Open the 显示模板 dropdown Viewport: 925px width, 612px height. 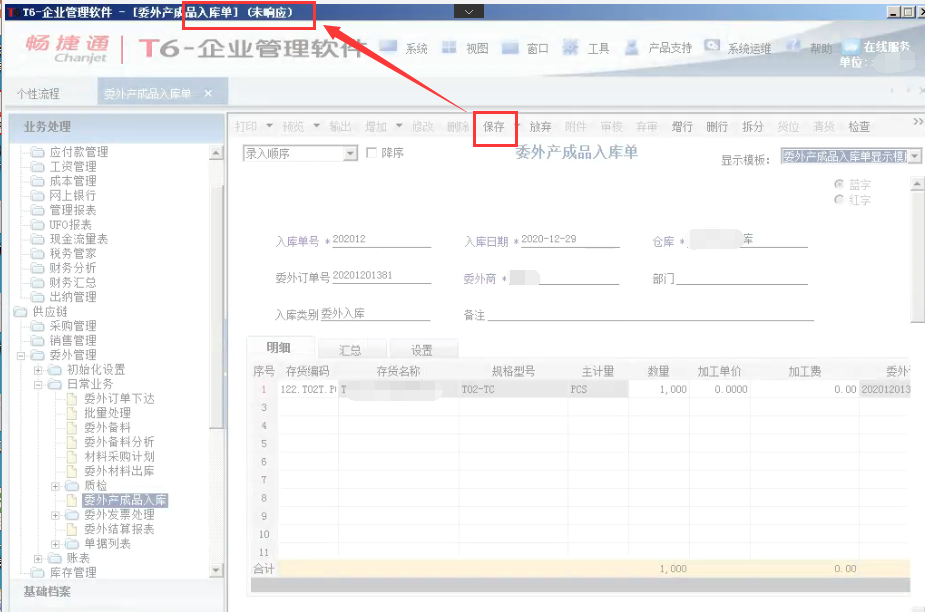[914, 156]
